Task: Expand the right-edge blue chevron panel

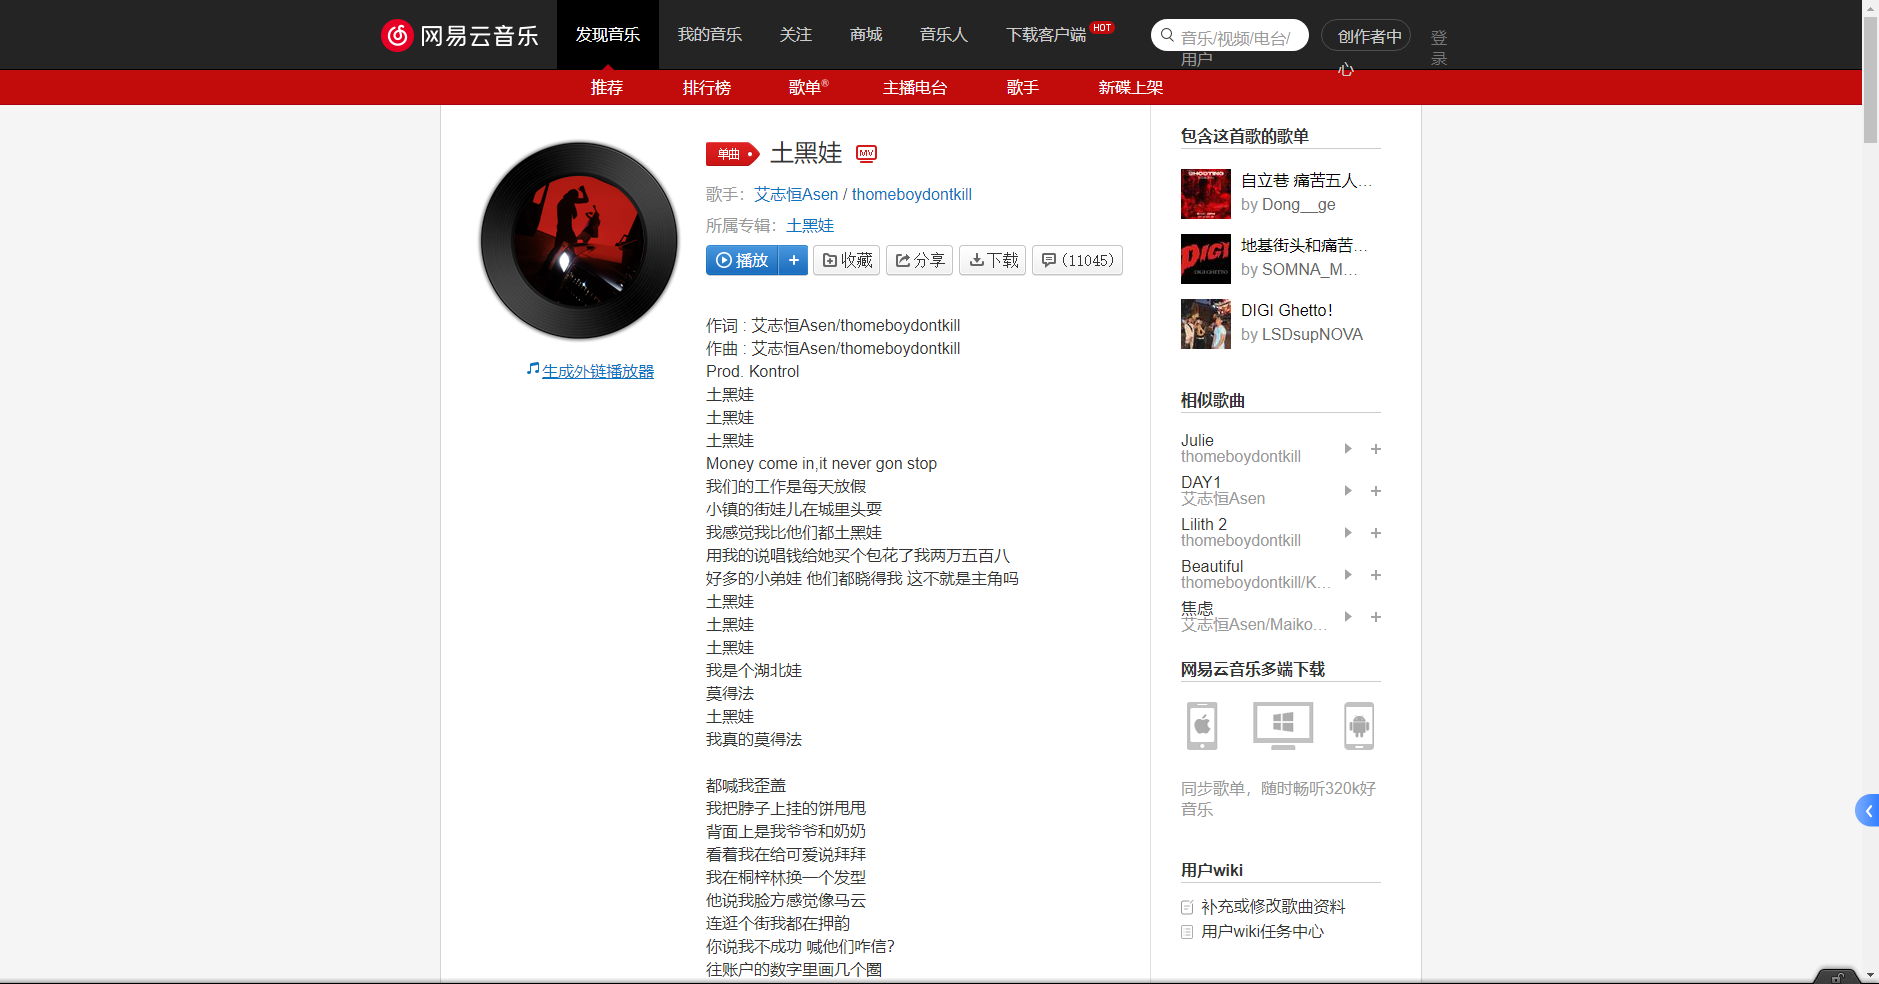Action: click(x=1866, y=810)
